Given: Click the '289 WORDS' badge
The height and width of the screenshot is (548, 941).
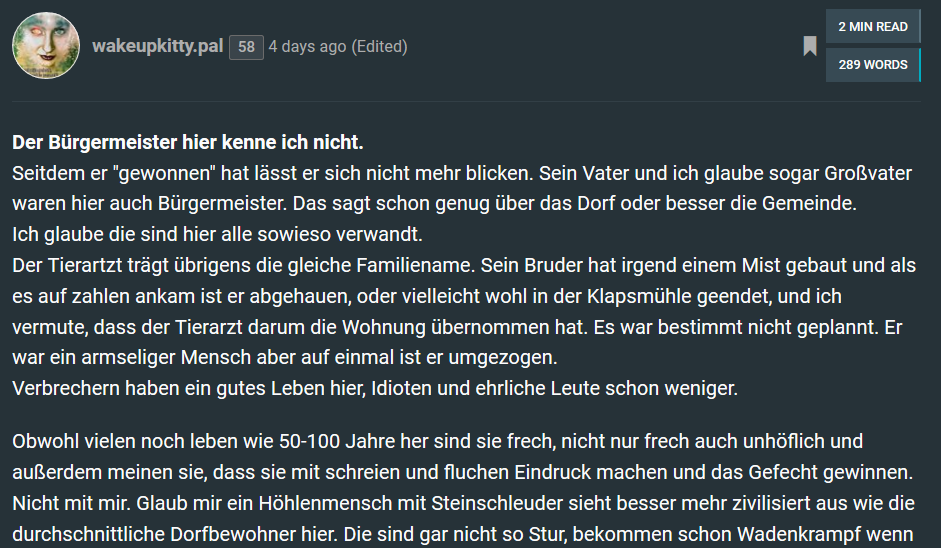Looking at the screenshot, I should (872, 65).
